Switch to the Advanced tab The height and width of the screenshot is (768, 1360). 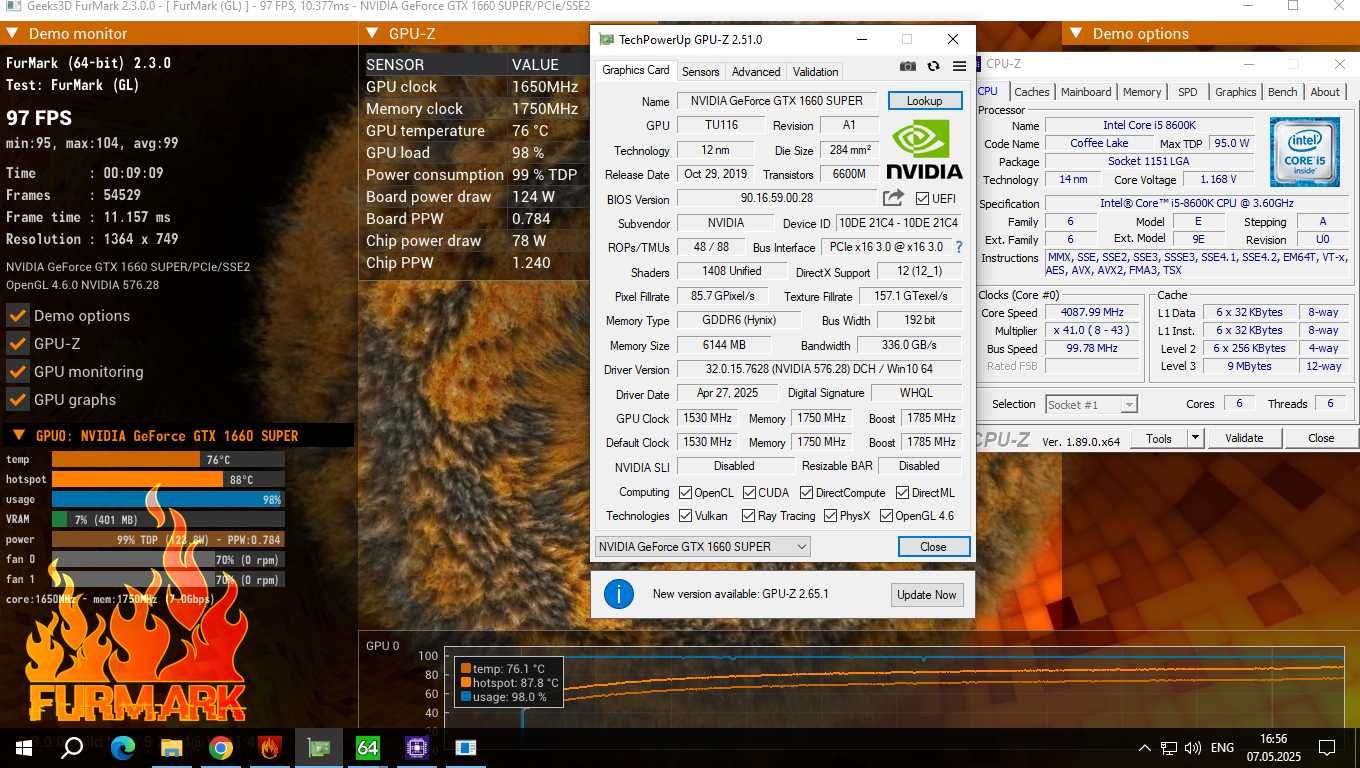click(x=756, y=72)
